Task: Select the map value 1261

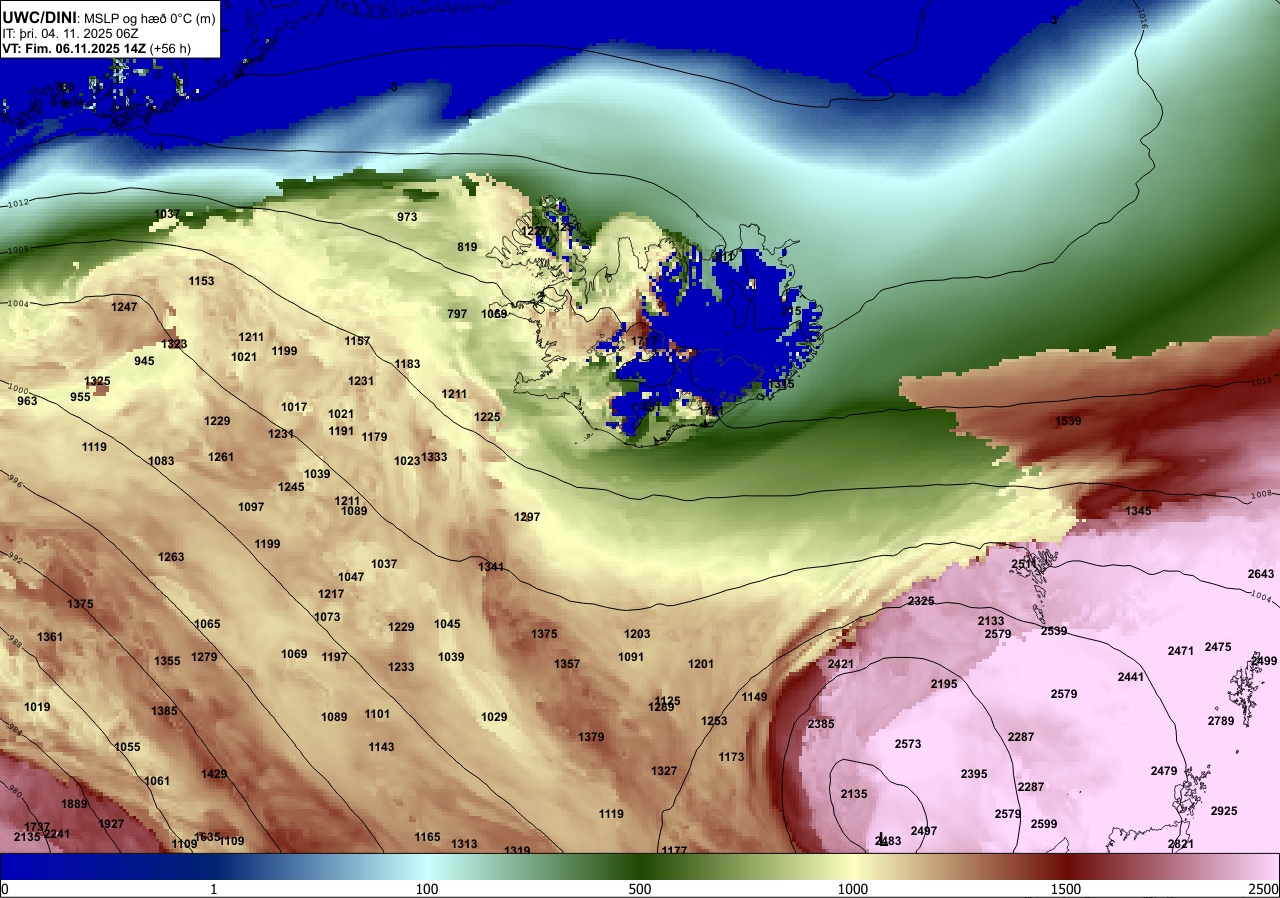Action: [221, 457]
